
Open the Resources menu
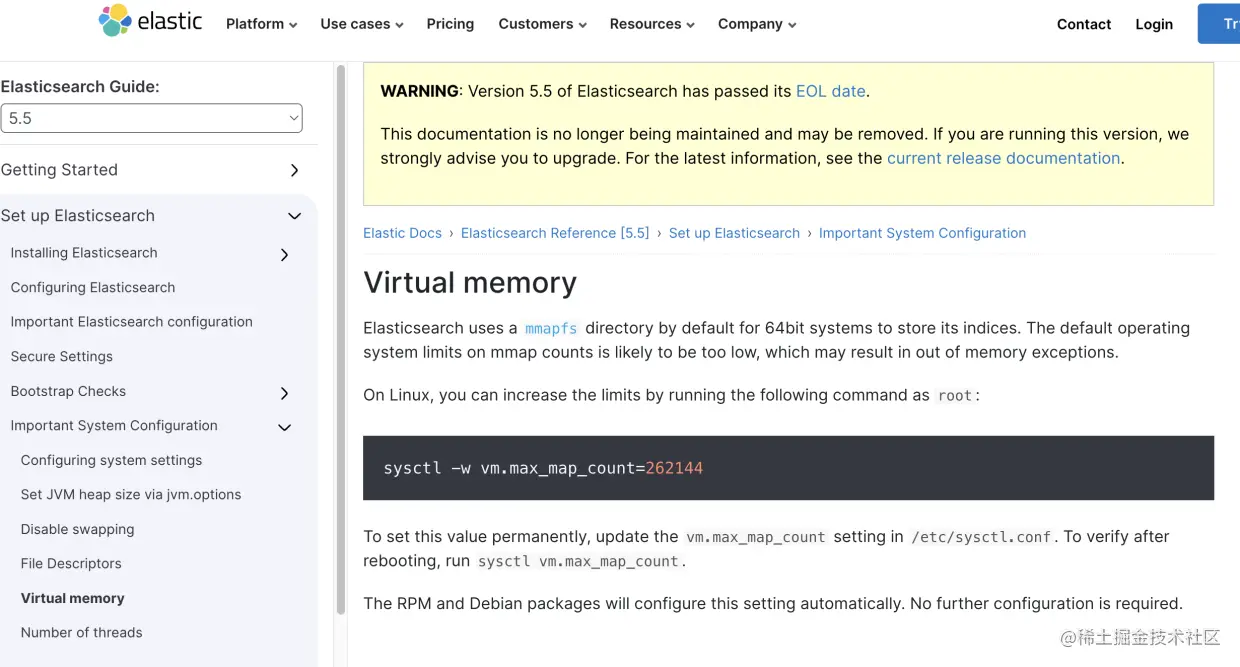click(x=652, y=24)
